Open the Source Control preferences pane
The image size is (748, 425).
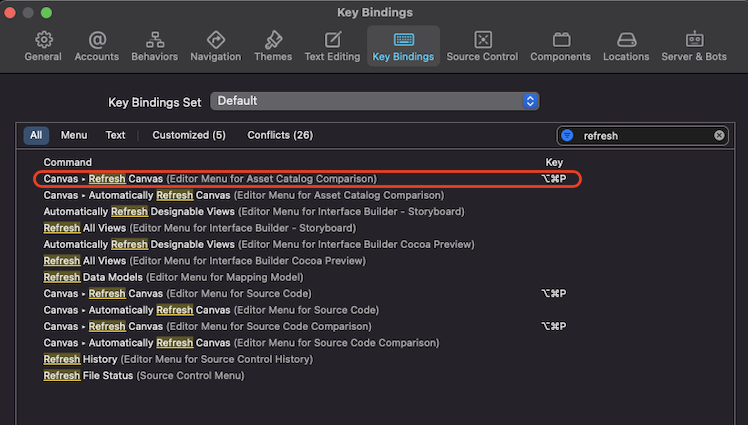482,46
